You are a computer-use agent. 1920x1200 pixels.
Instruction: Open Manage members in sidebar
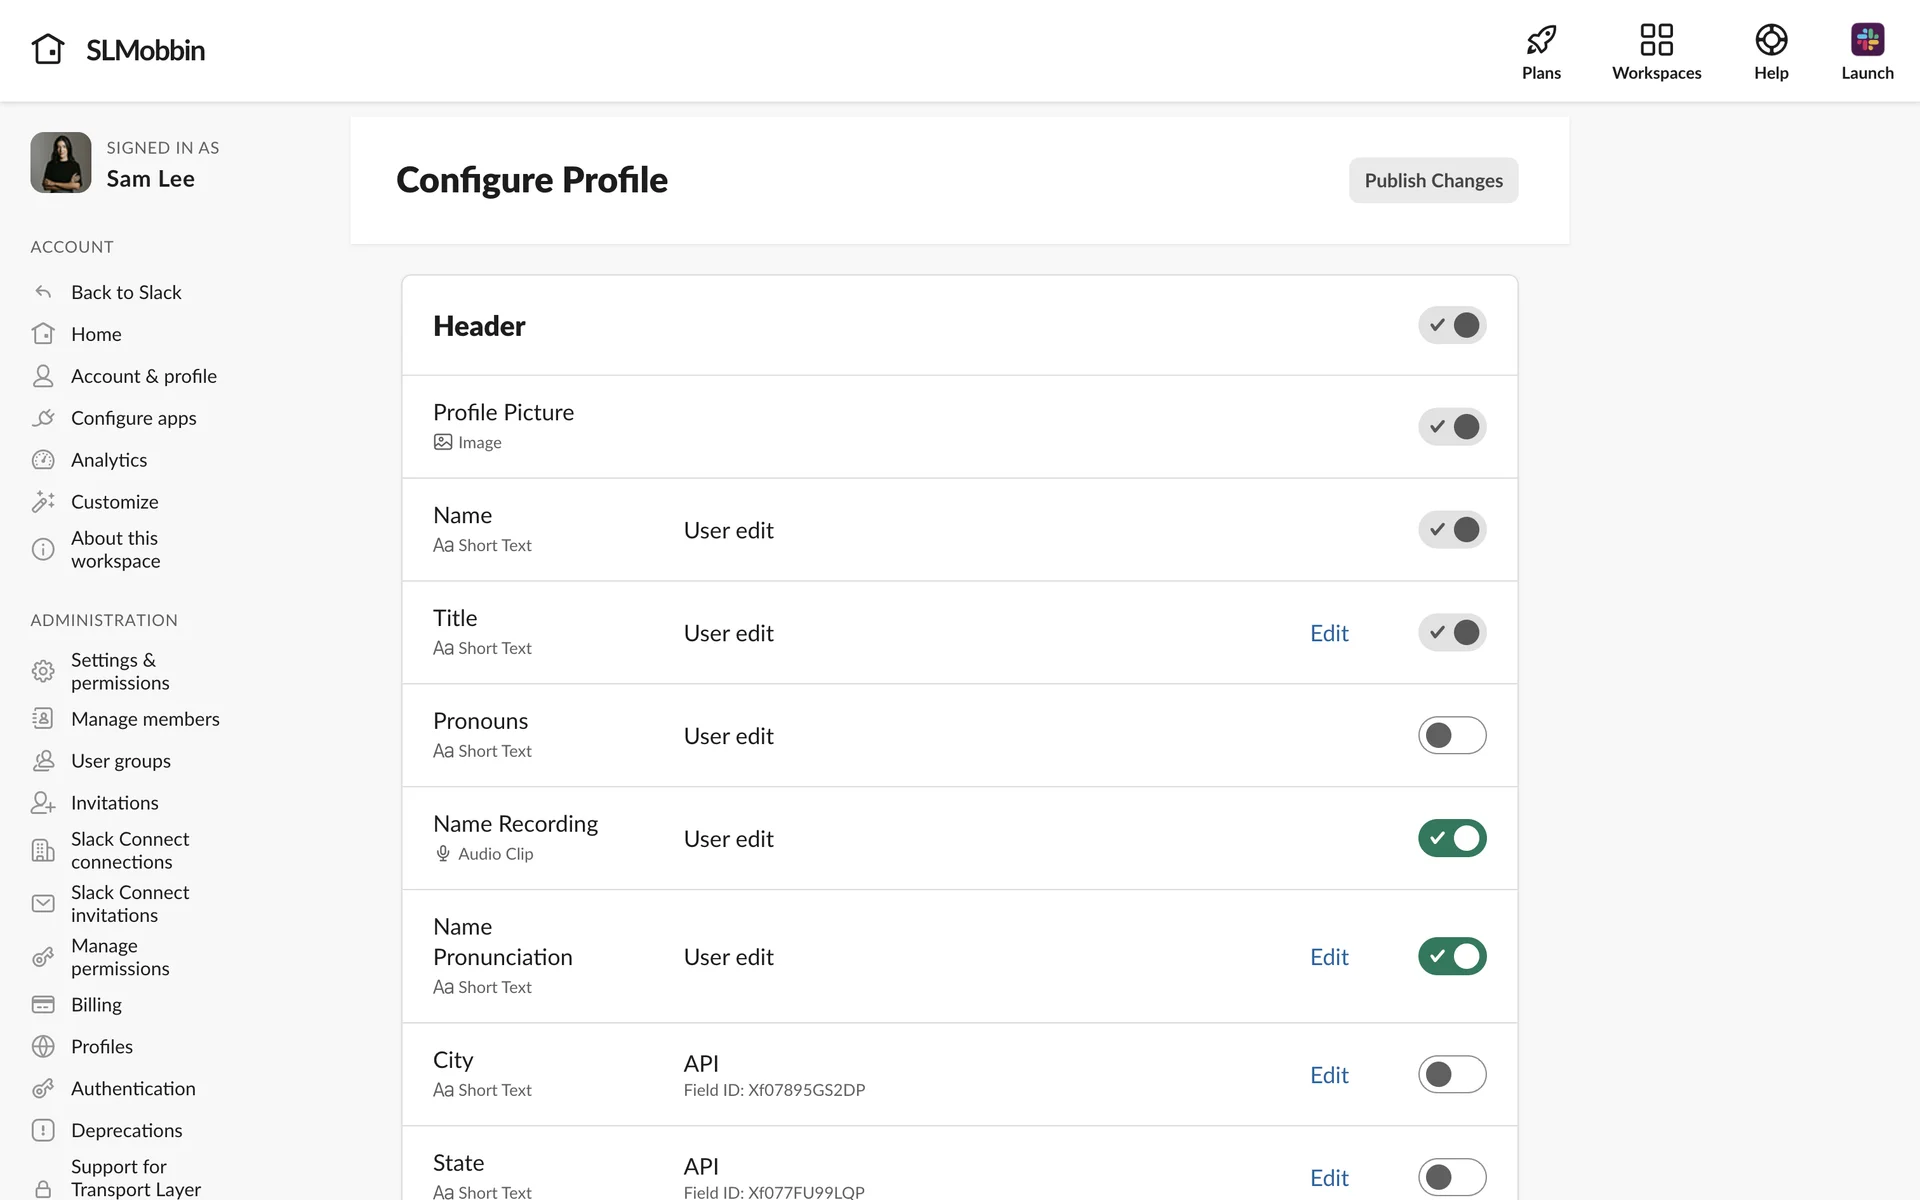[x=145, y=719]
